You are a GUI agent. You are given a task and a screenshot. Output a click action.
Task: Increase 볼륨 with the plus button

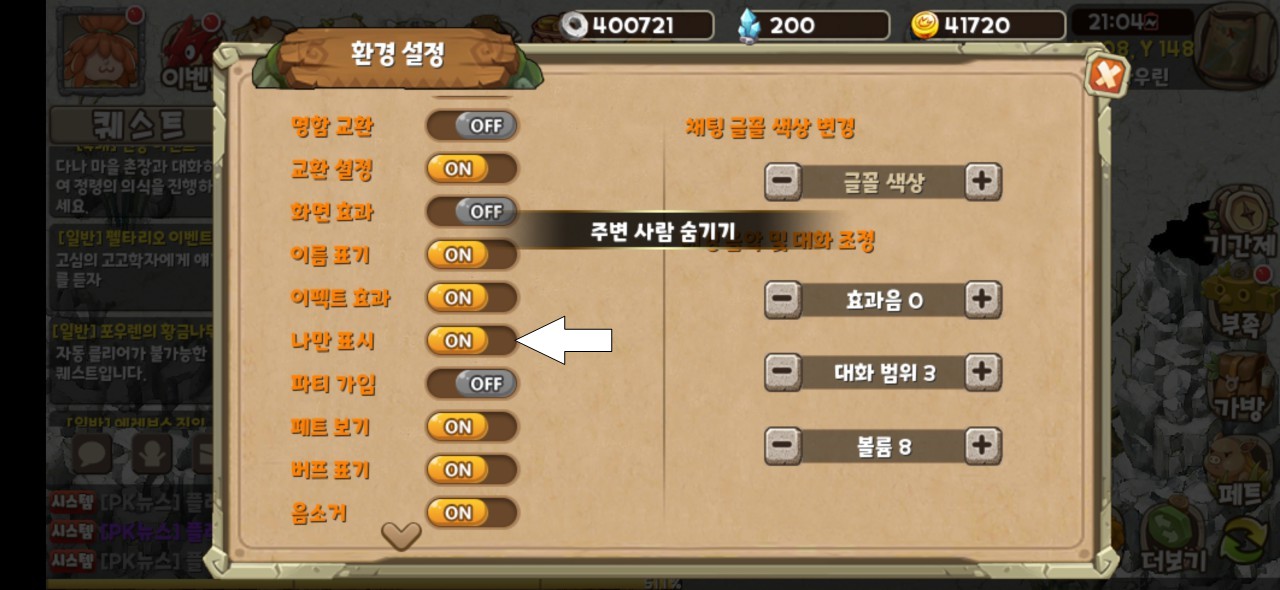tap(983, 444)
